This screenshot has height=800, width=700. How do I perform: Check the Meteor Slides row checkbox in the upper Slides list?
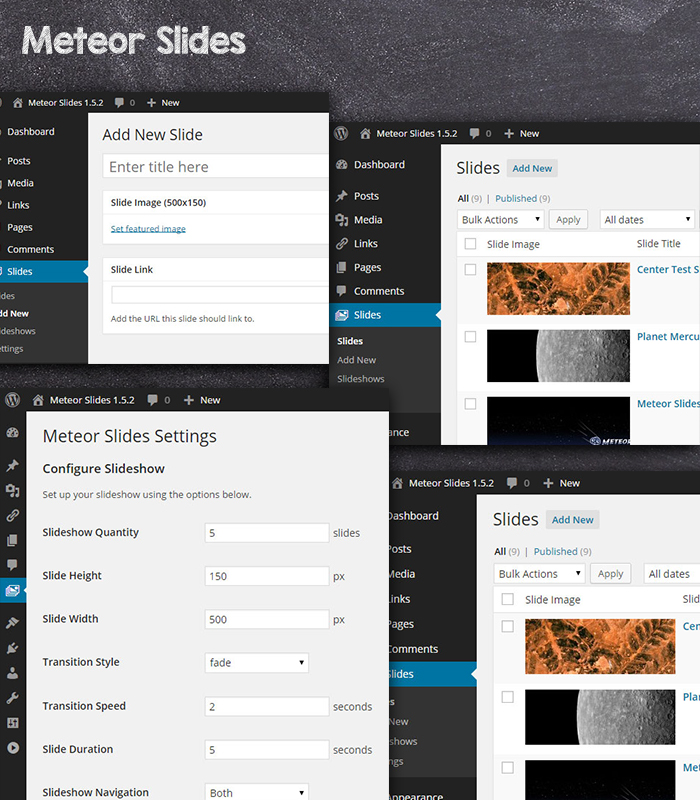[470, 404]
